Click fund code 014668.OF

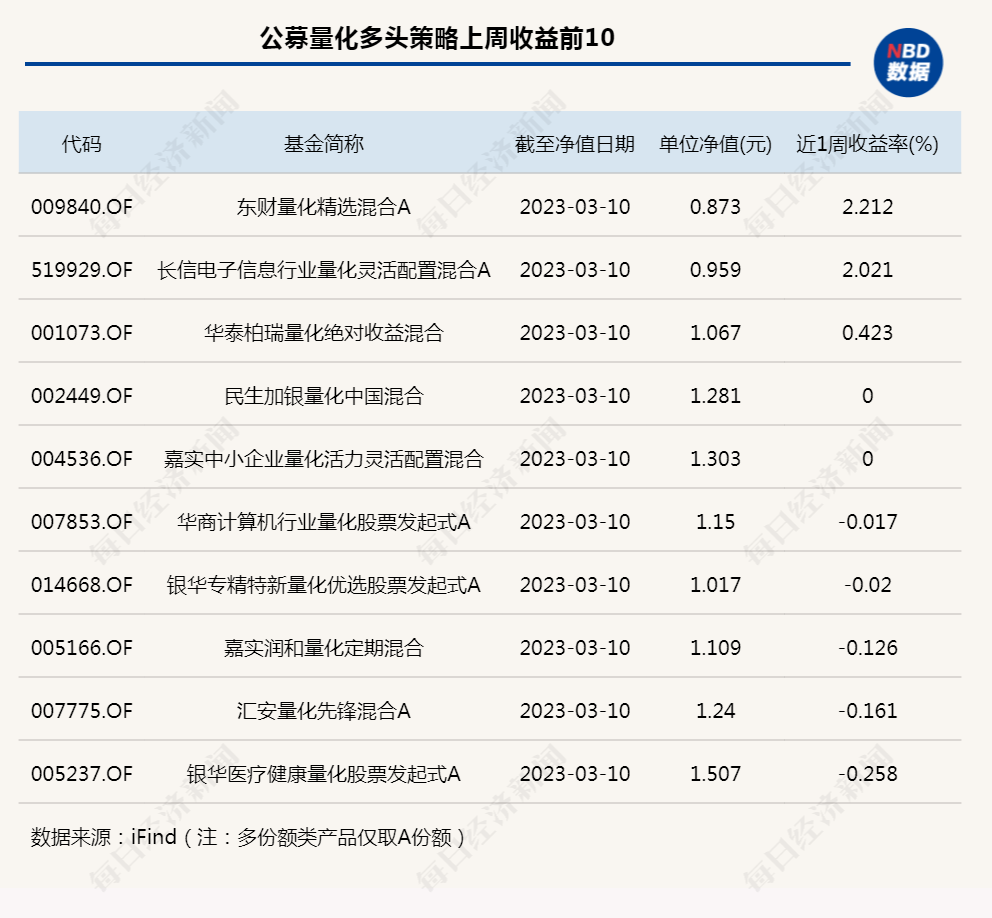tap(81, 585)
